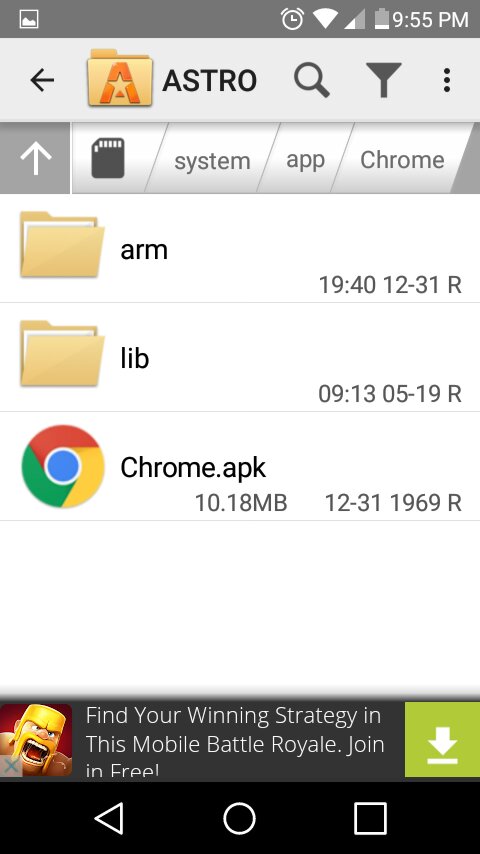
Task: Open the arm folder
Action: pos(240,249)
